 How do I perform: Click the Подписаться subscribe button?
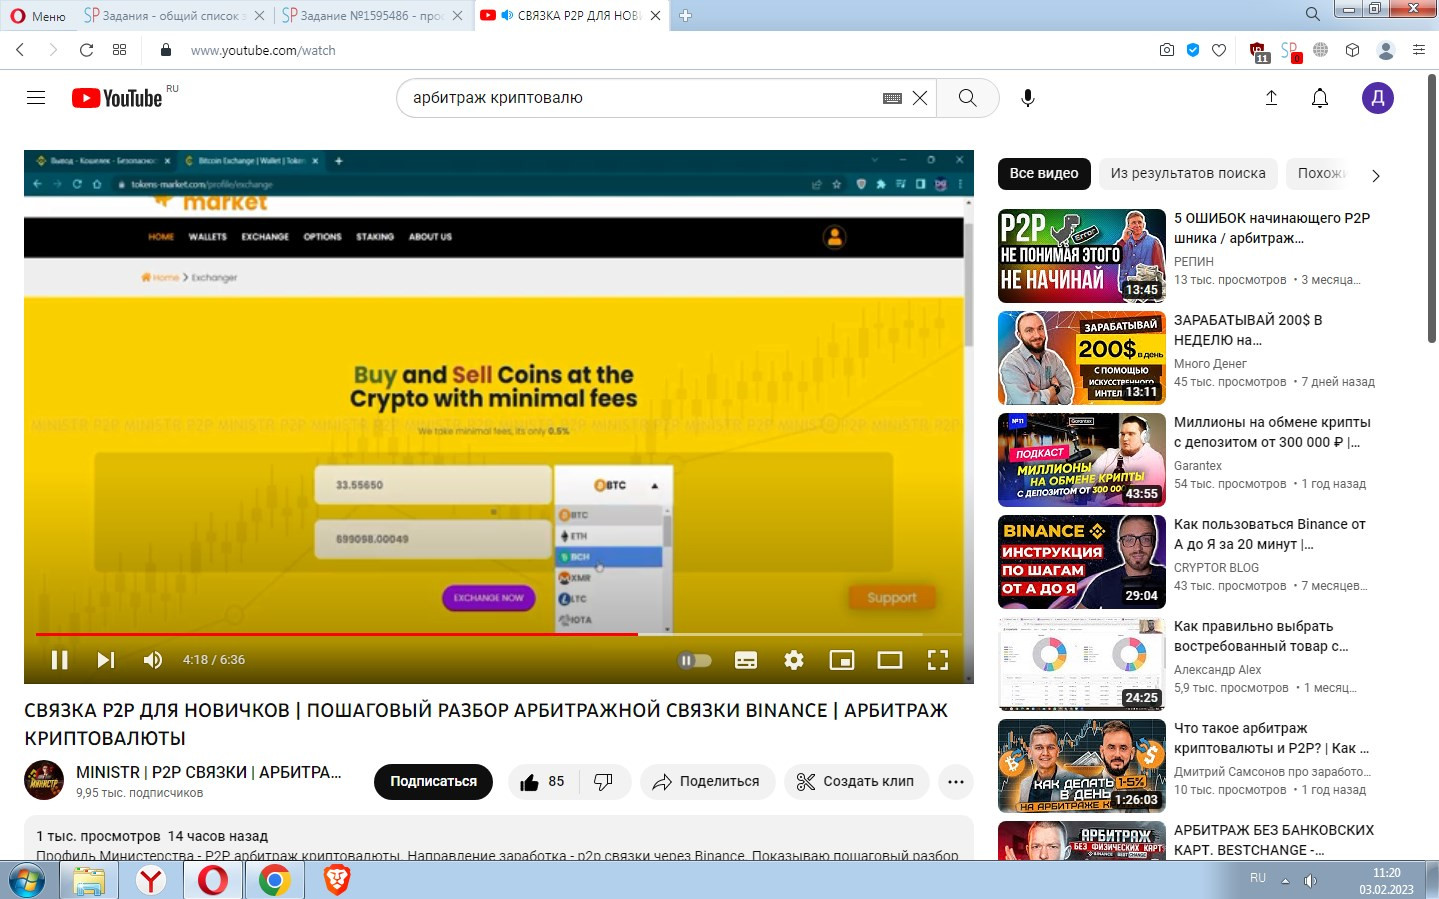(x=433, y=782)
